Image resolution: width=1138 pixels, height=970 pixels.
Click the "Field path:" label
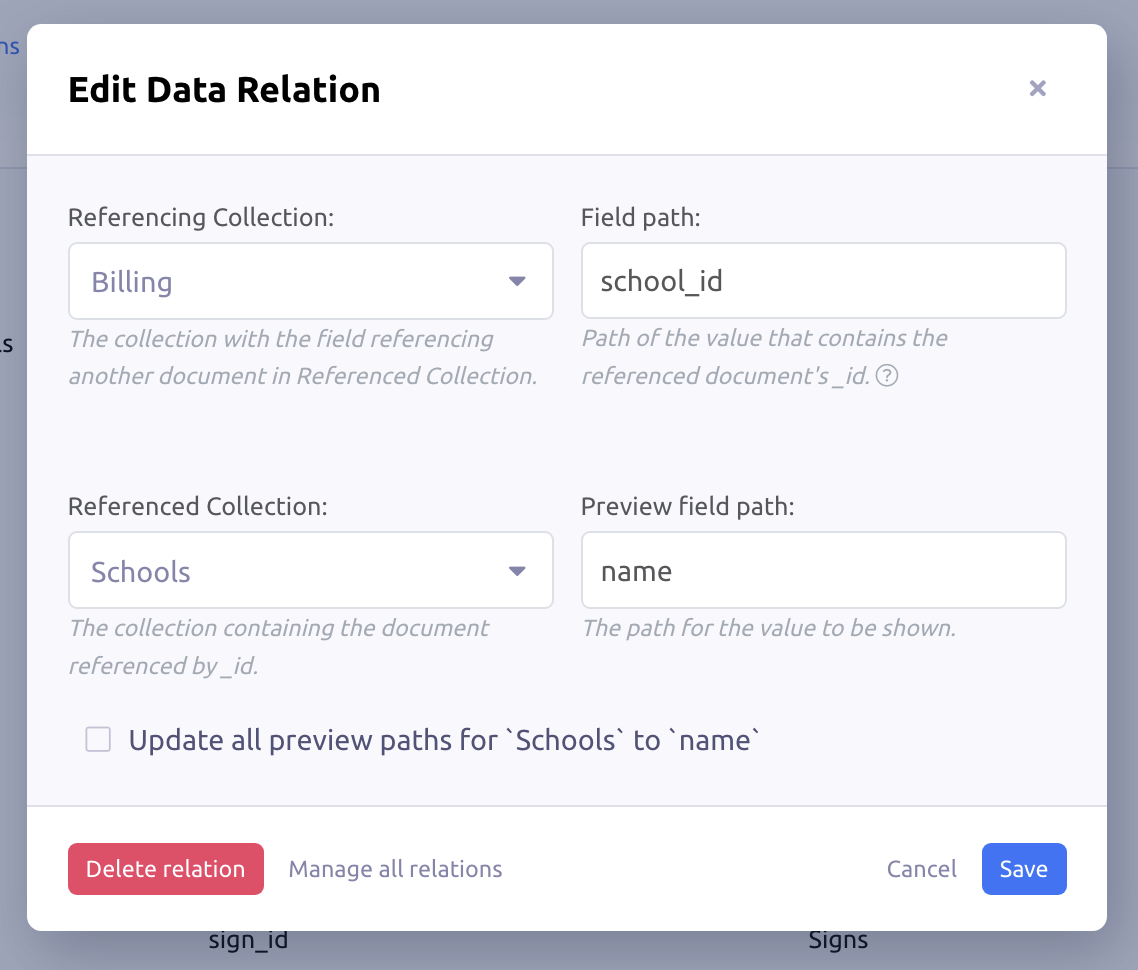coord(640,217)
